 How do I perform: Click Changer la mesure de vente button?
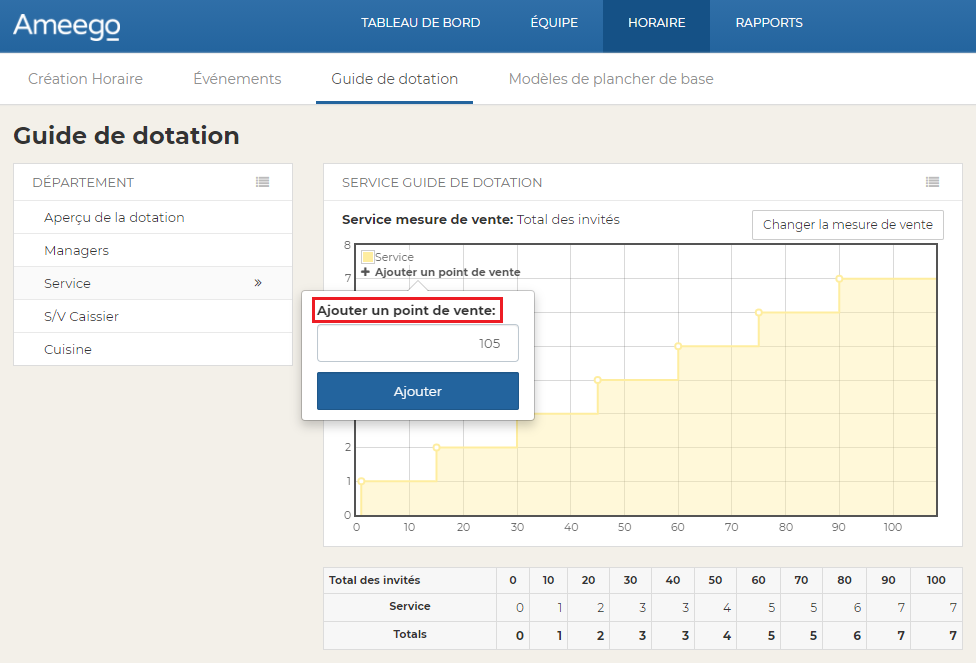pos(847,225)
